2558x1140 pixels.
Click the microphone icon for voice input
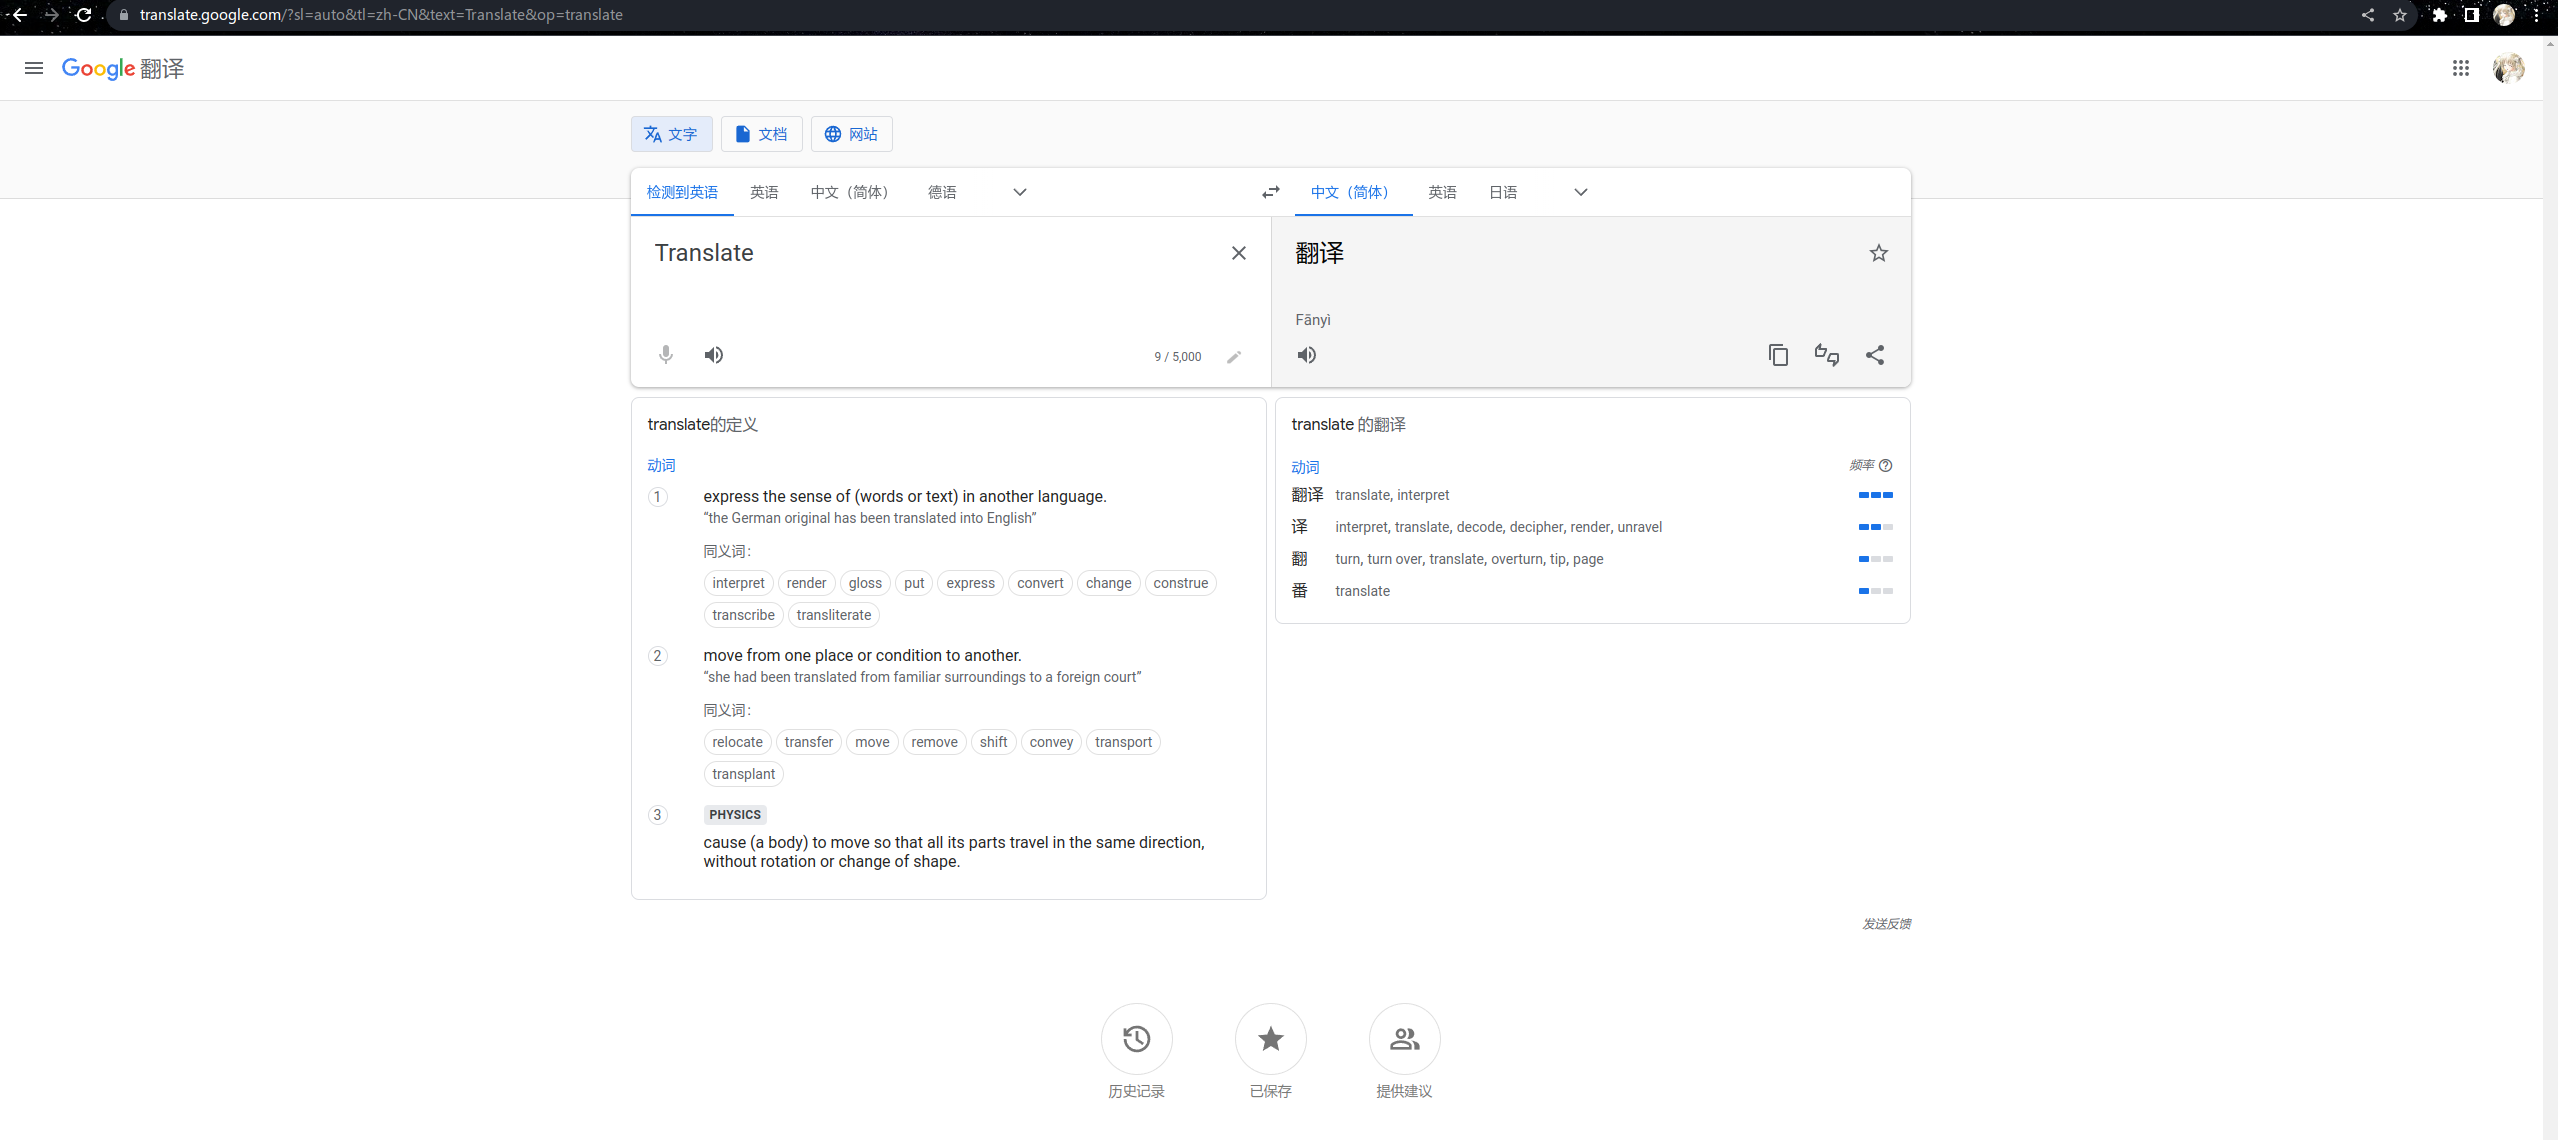point(664,355)
